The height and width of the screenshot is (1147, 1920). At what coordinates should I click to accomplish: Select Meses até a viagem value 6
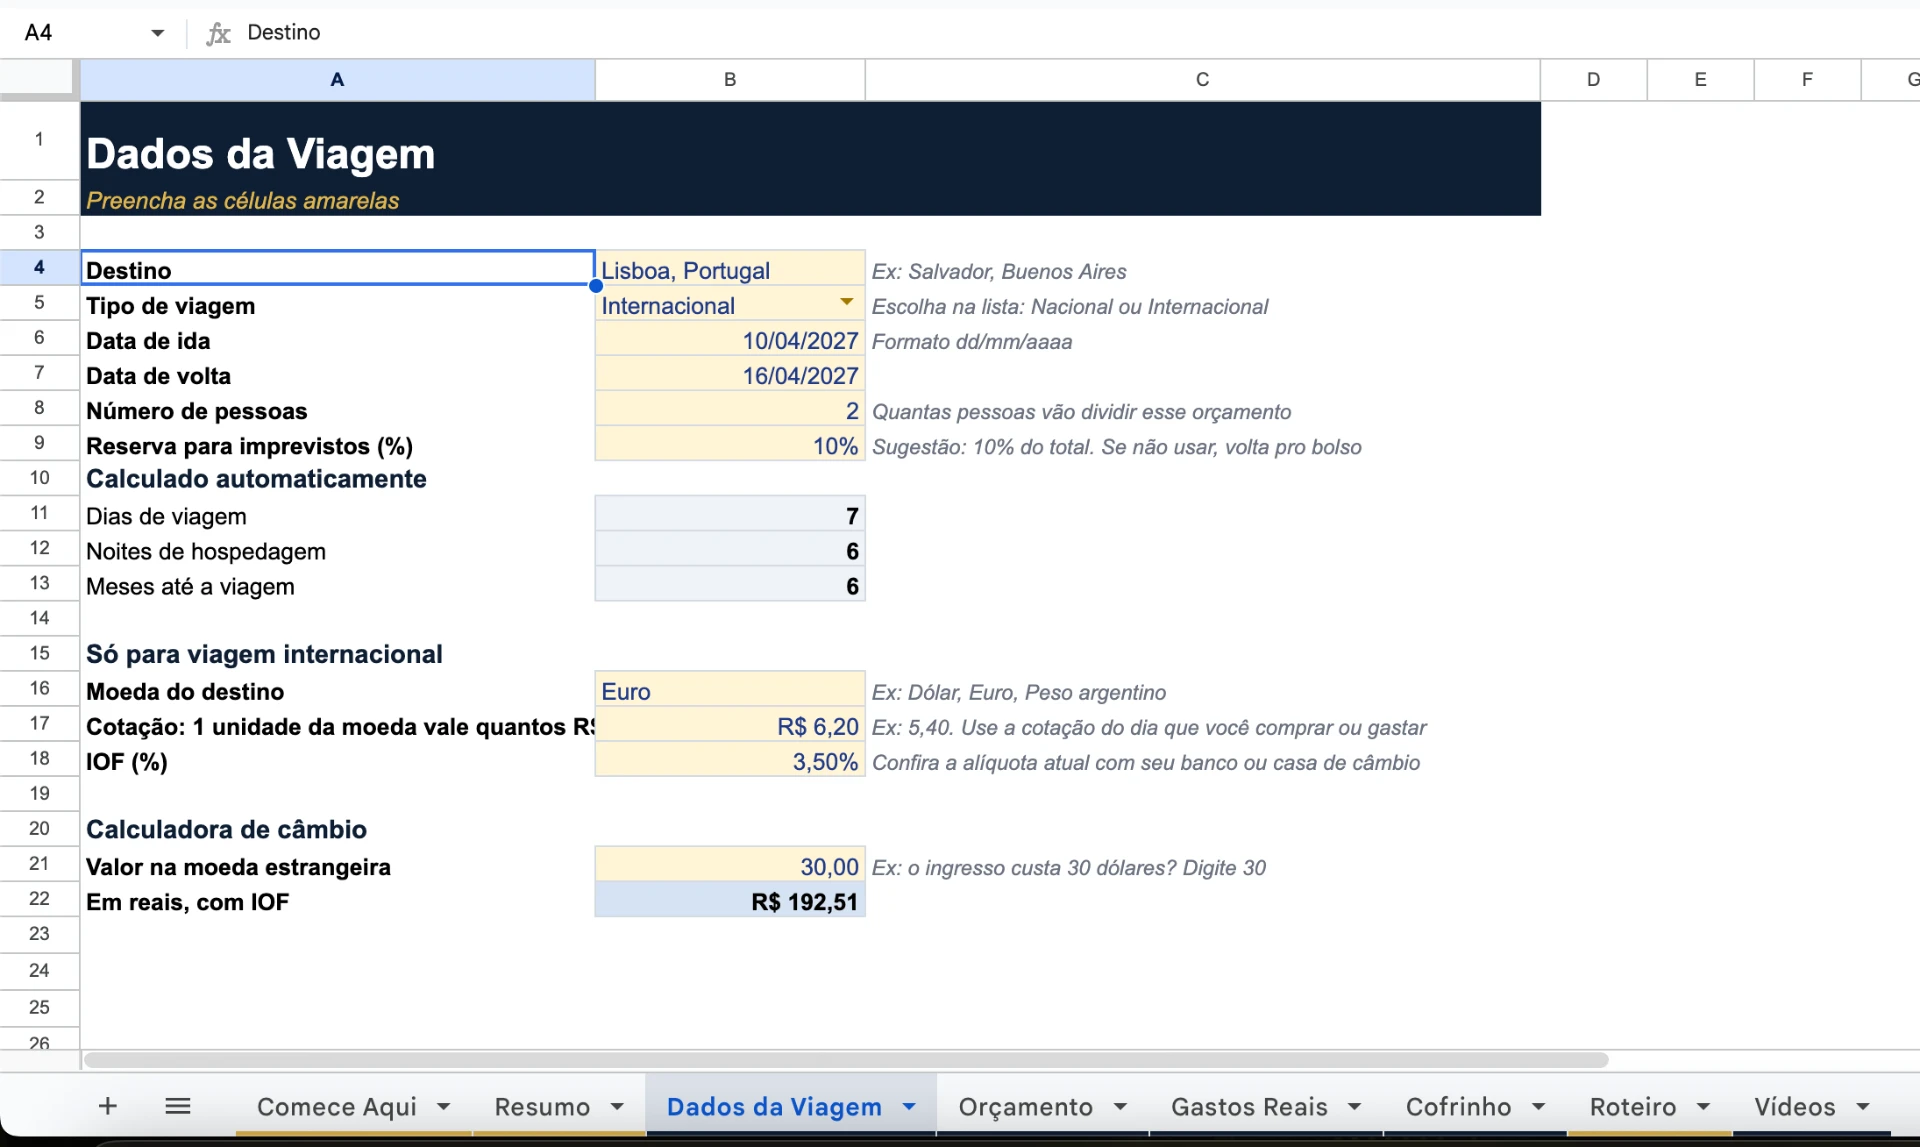[x=730, y=583]
